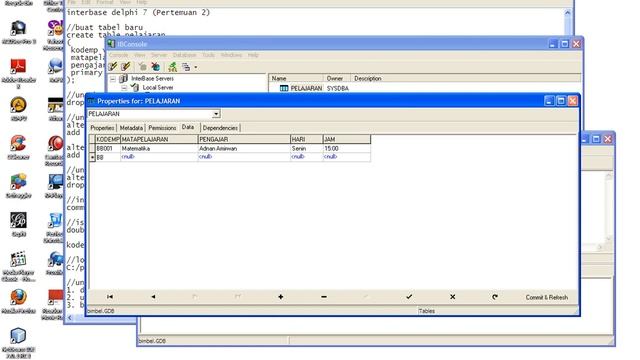Select the 'BB001' cell
This screenshot has height=360, width=640.
click(108, 149)
